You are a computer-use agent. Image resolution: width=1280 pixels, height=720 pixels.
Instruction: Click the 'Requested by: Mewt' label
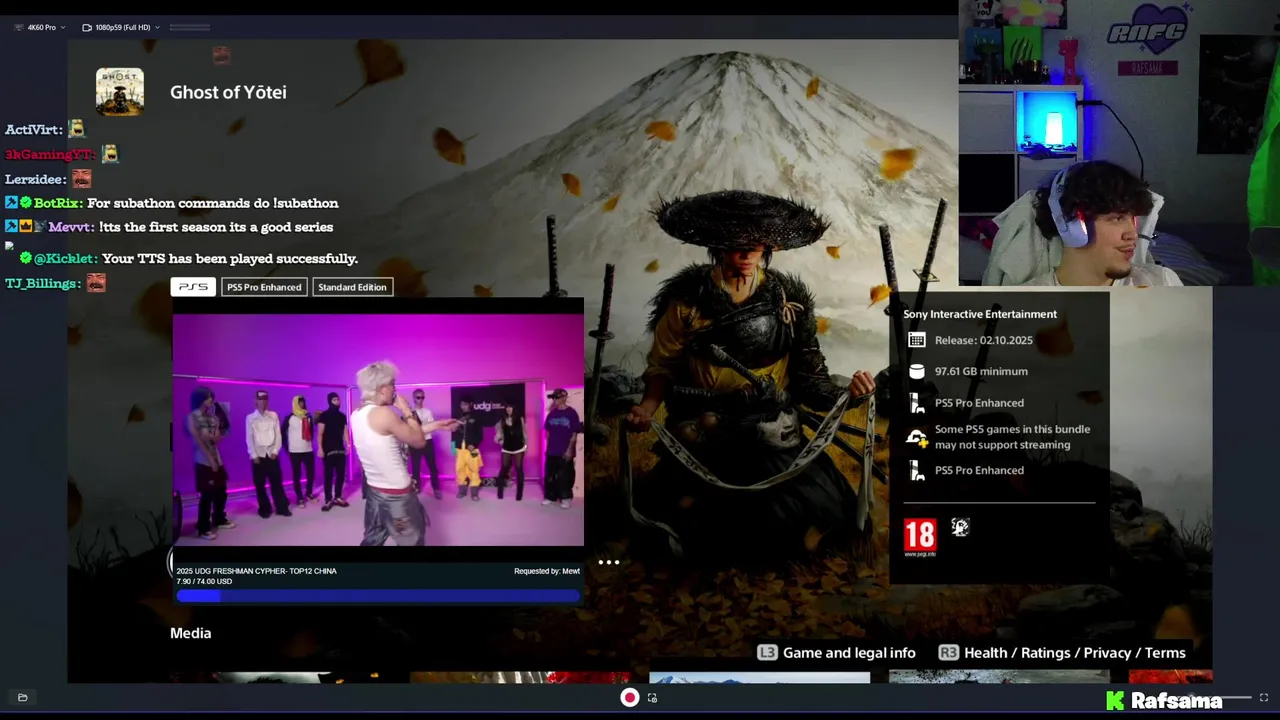[x=547, y=571]
